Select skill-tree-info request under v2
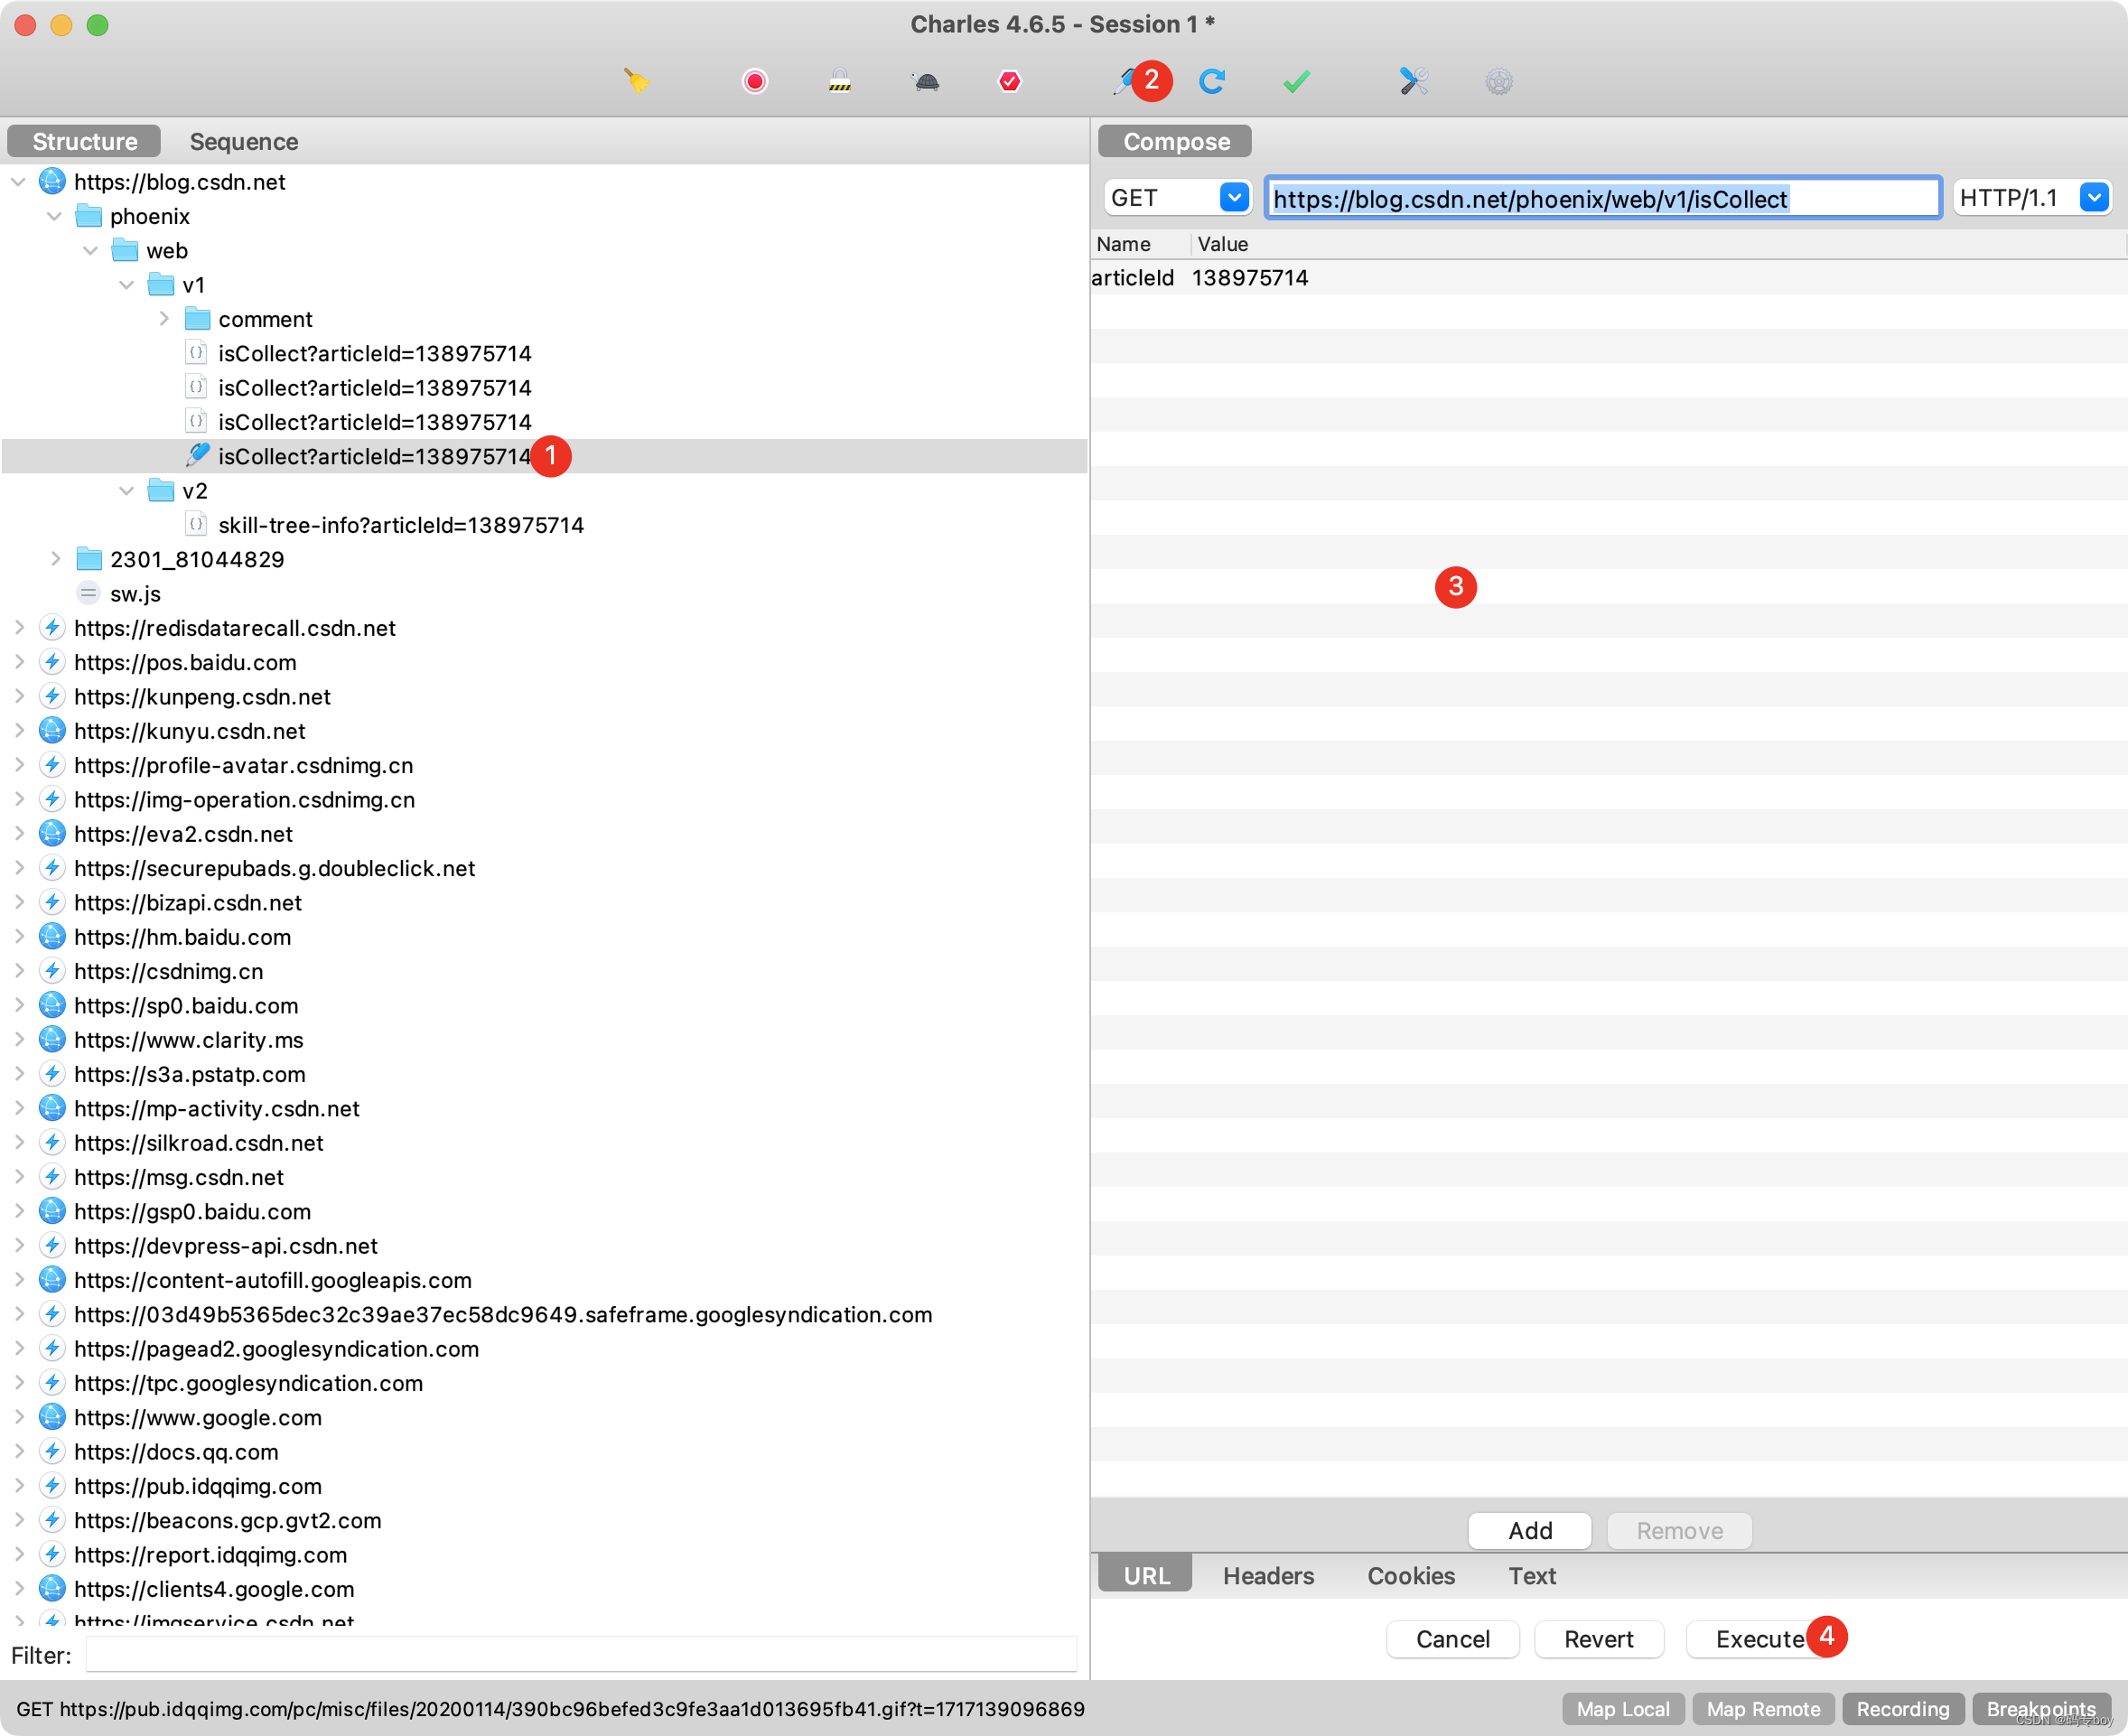 click(400, 525)
